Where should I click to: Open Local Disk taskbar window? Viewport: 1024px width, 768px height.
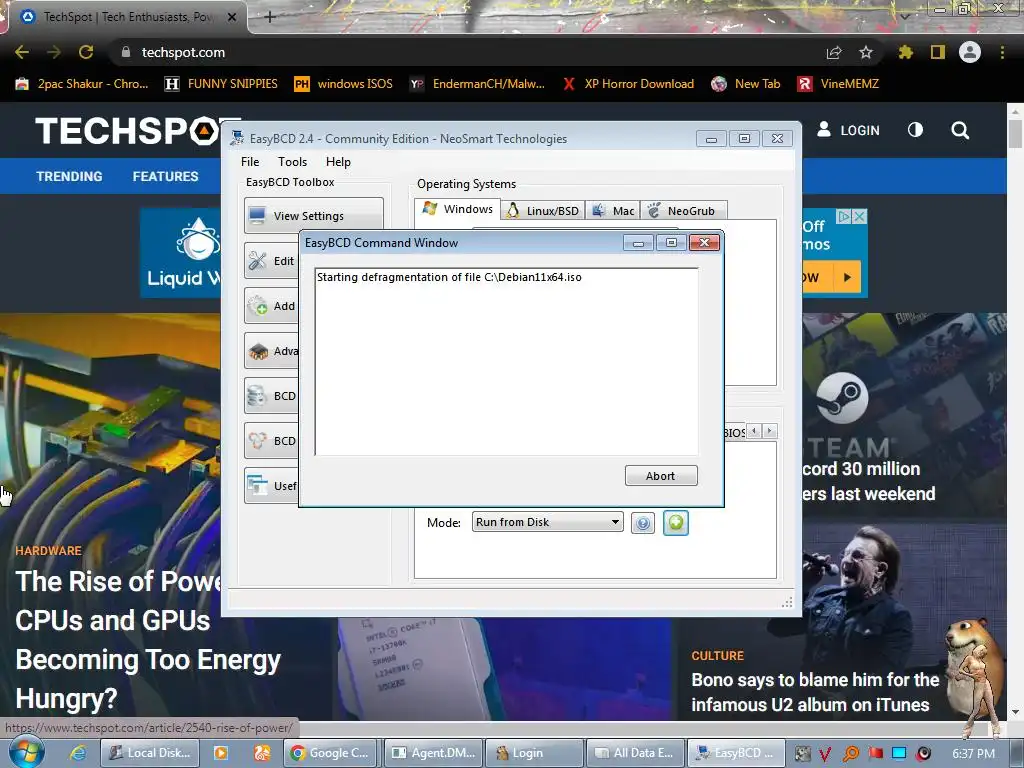(150, 753)
